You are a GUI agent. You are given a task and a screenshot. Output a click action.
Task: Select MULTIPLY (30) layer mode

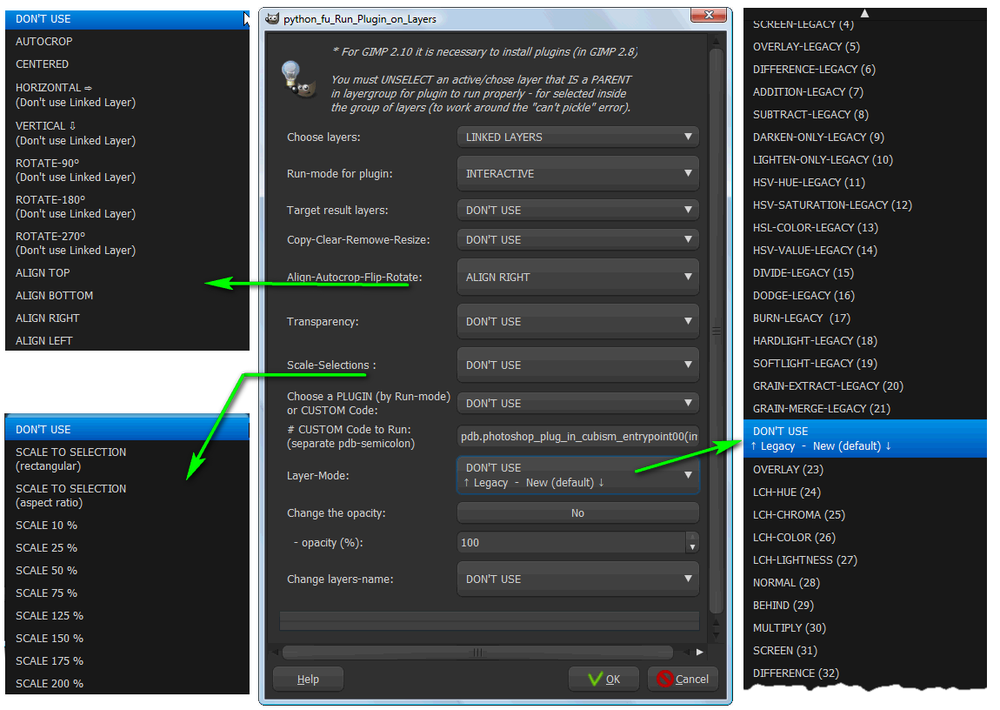865,628
